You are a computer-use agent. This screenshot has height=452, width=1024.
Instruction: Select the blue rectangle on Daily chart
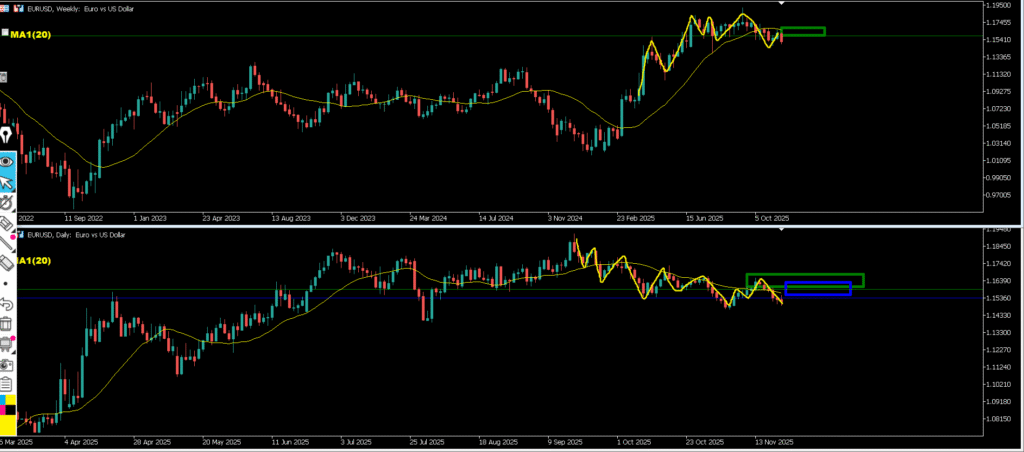pyautogui.click(x=818, y=289)
